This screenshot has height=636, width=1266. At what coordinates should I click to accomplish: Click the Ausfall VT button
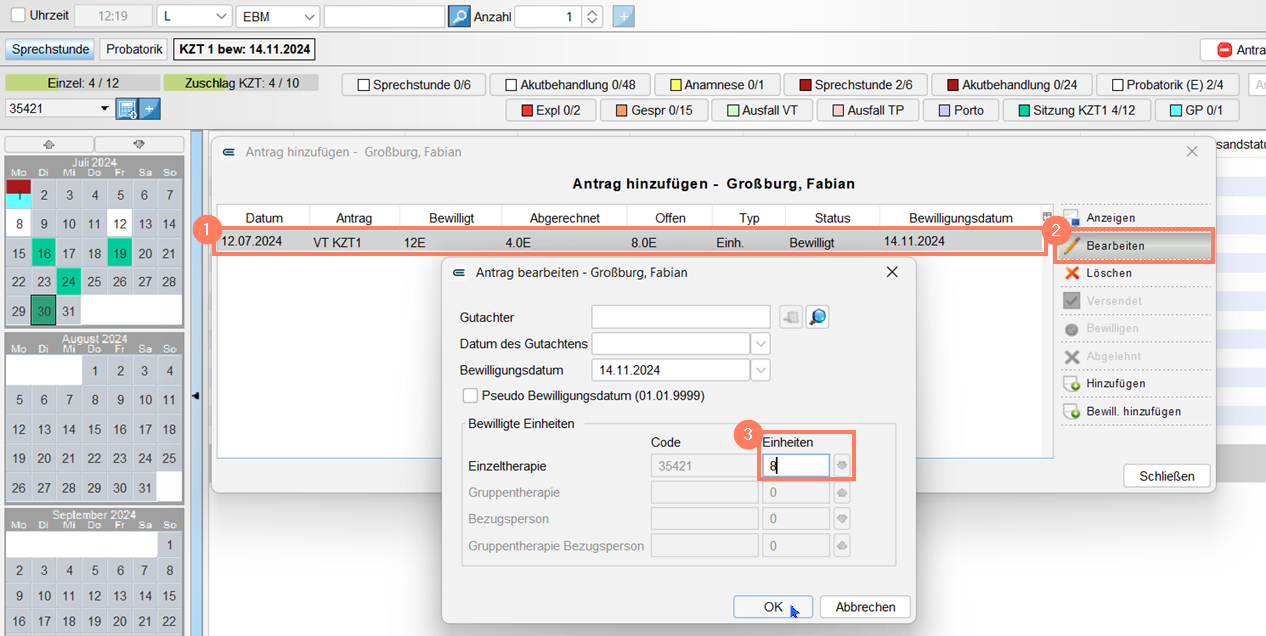(762, 110)
